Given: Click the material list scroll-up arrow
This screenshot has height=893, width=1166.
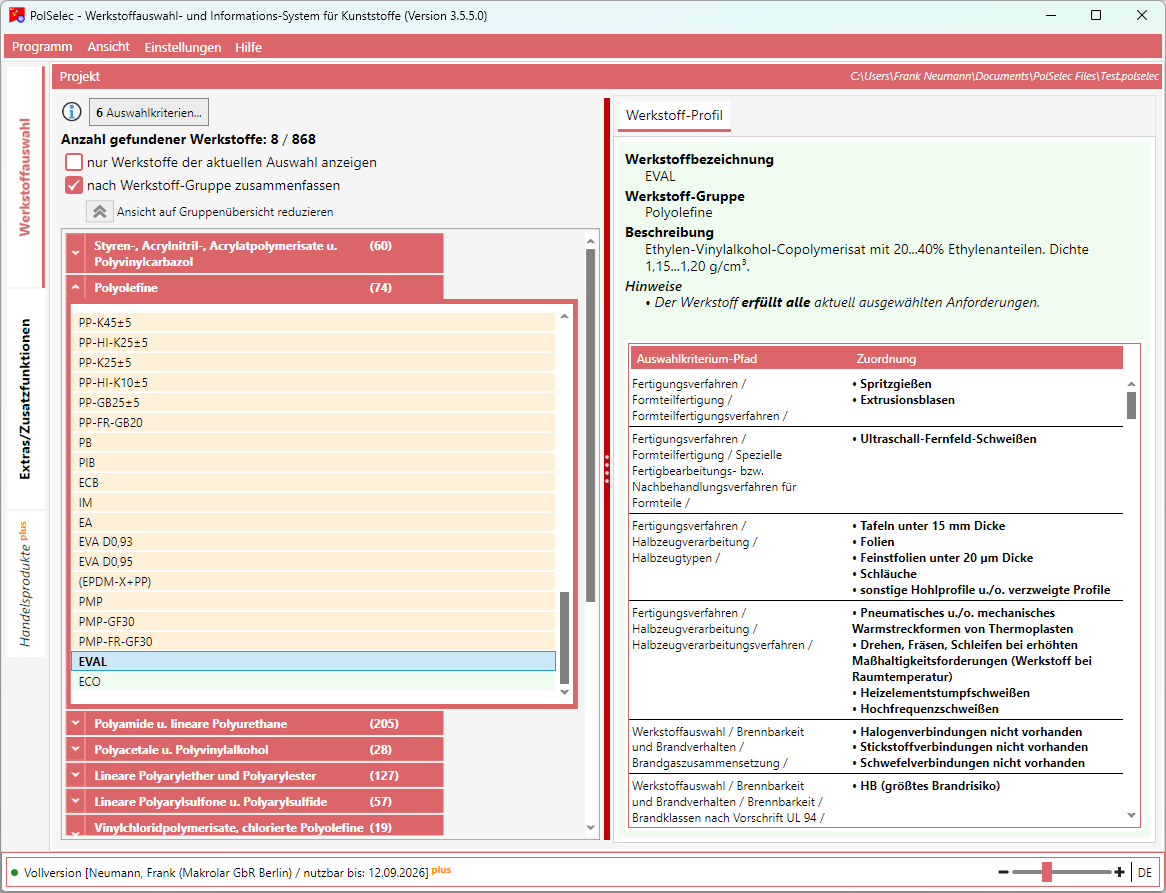Looking at the screenshot, I should 564,317.
